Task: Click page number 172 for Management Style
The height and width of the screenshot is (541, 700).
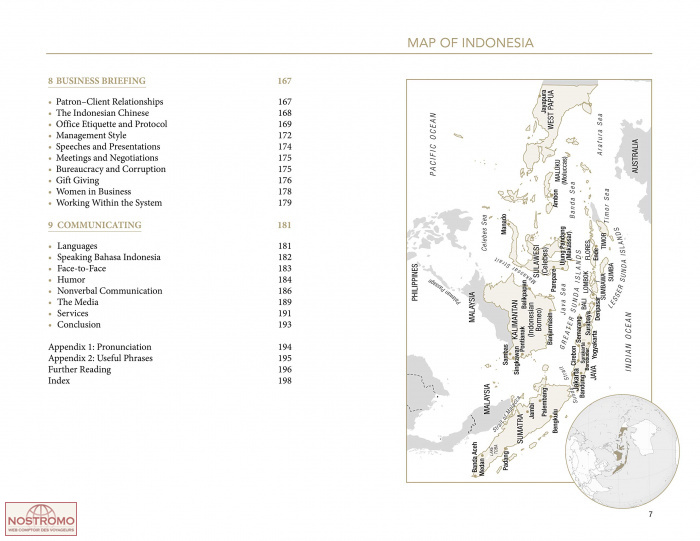Action: coord(284,135)
